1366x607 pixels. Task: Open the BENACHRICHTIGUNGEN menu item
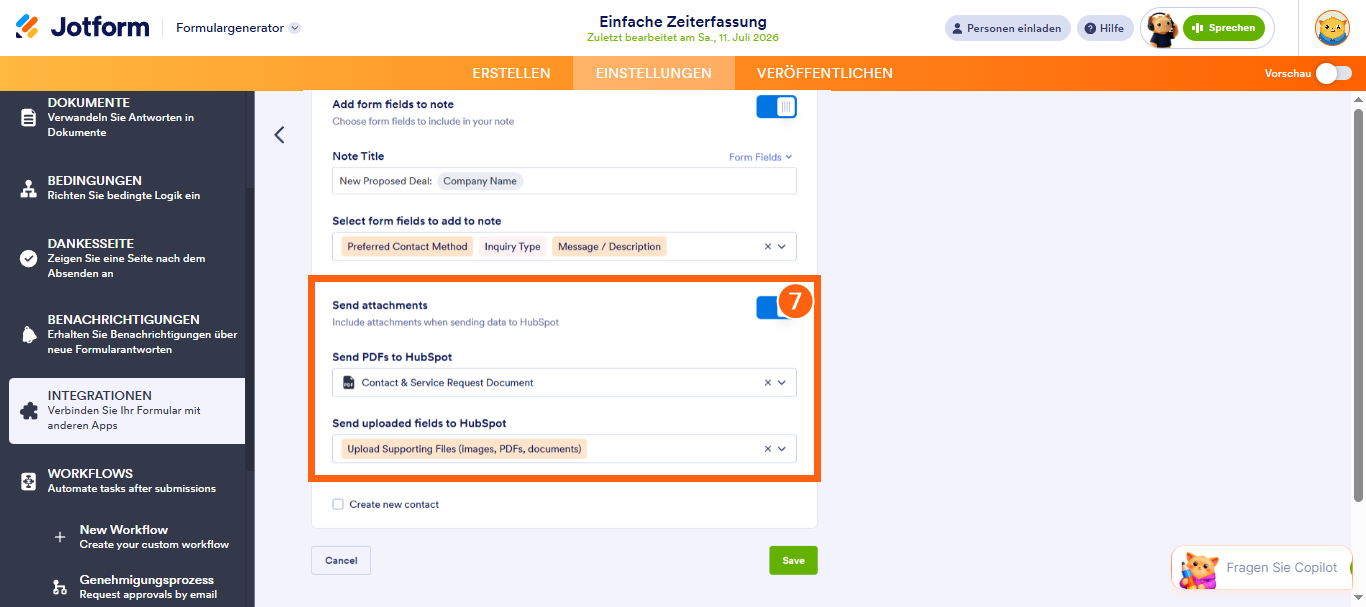tap(127, 335)
